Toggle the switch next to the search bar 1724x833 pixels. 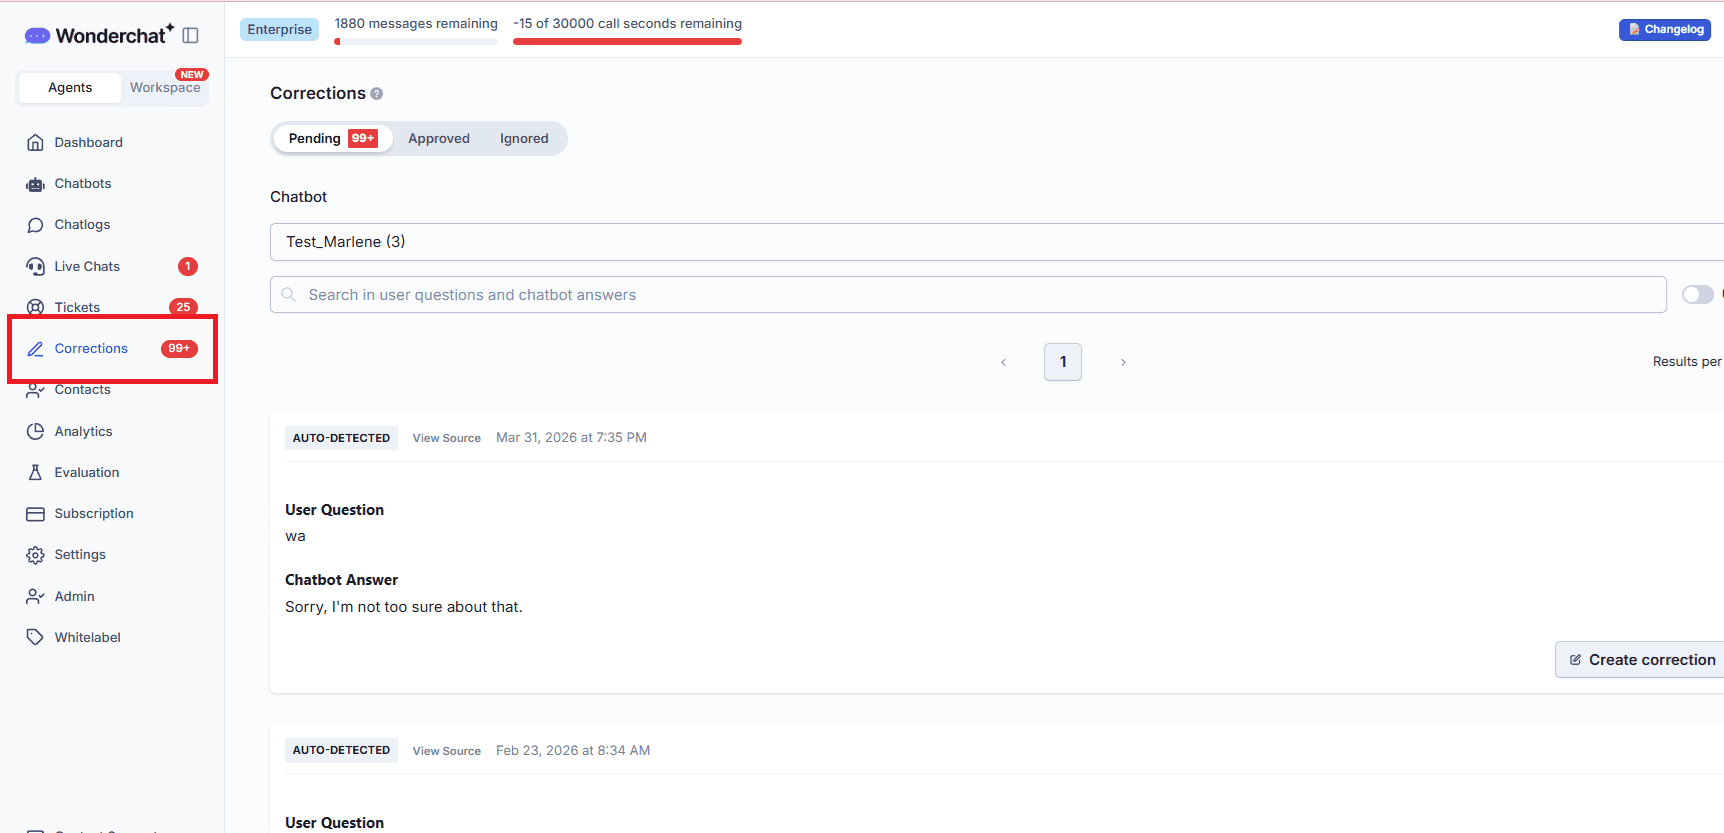1697,295
